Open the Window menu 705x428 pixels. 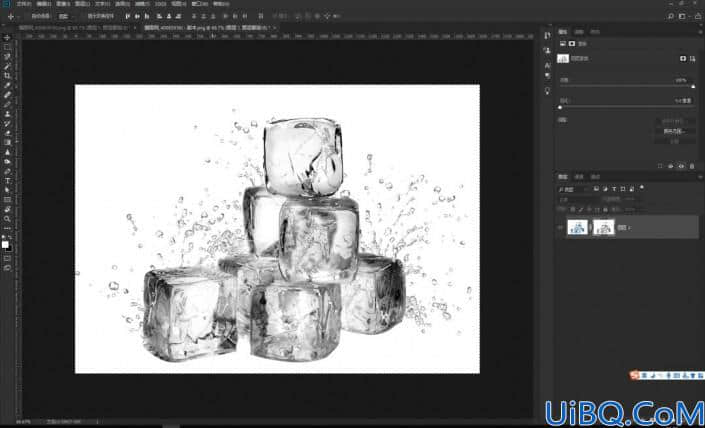point(200,4)
